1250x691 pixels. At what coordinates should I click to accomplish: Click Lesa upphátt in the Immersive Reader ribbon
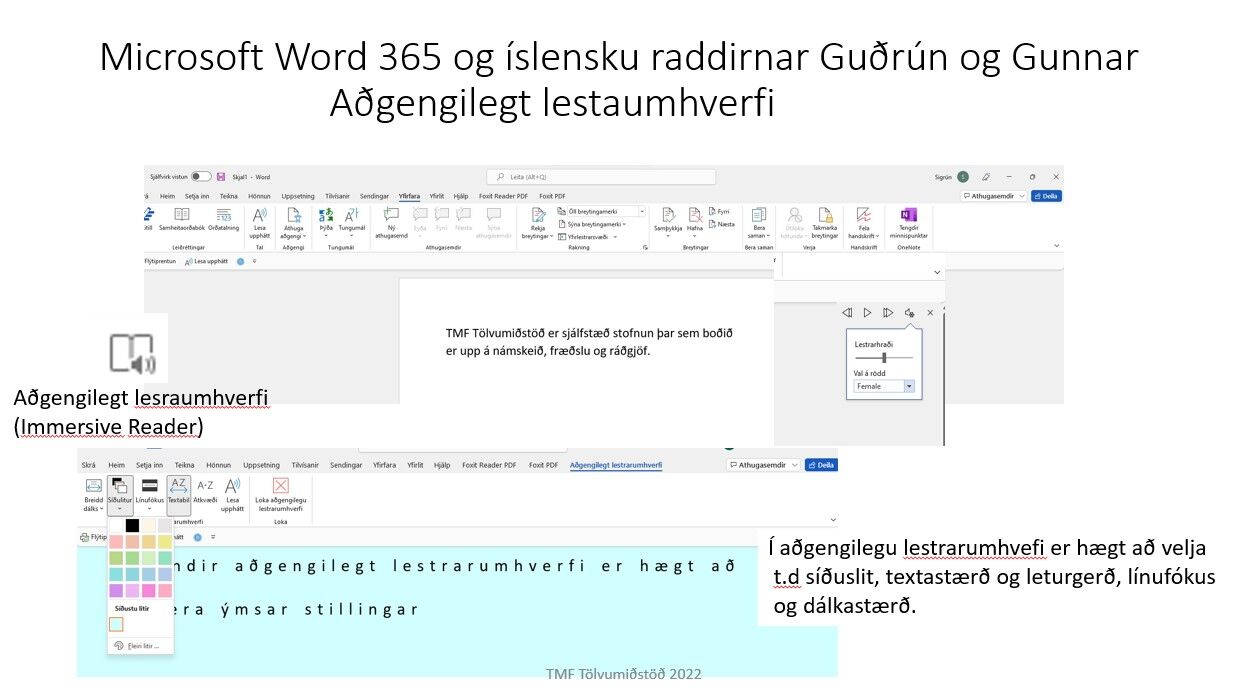click(233, 495)
